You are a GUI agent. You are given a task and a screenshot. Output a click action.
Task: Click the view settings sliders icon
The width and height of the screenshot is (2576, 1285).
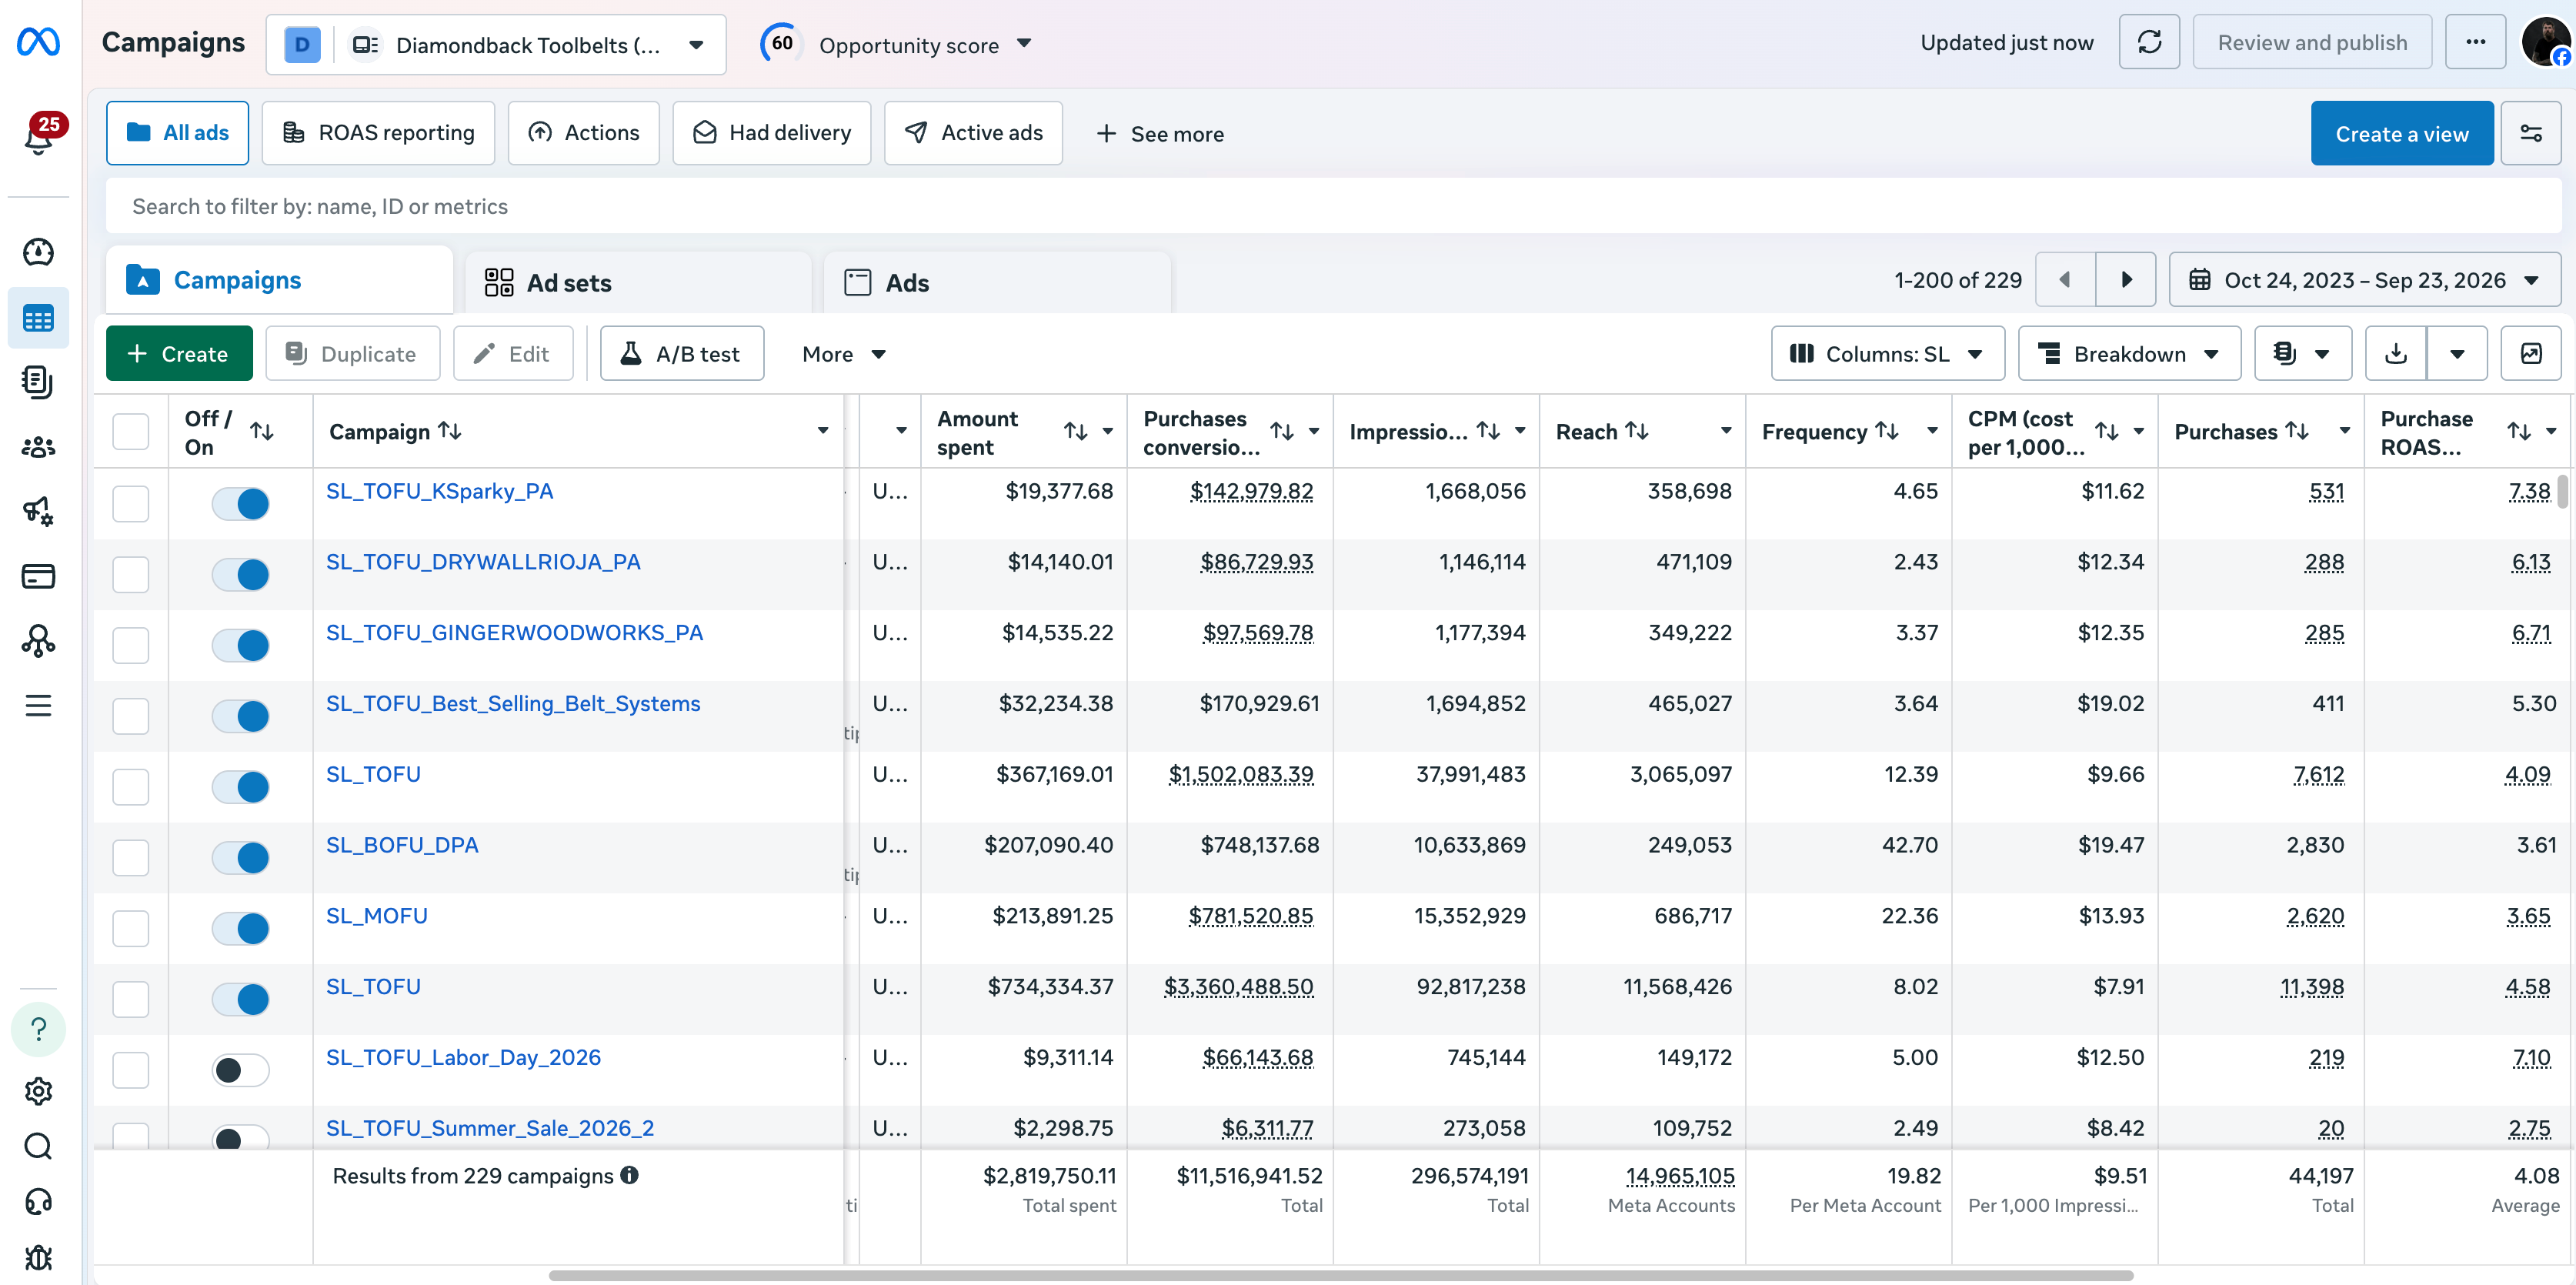point(2530,133)
